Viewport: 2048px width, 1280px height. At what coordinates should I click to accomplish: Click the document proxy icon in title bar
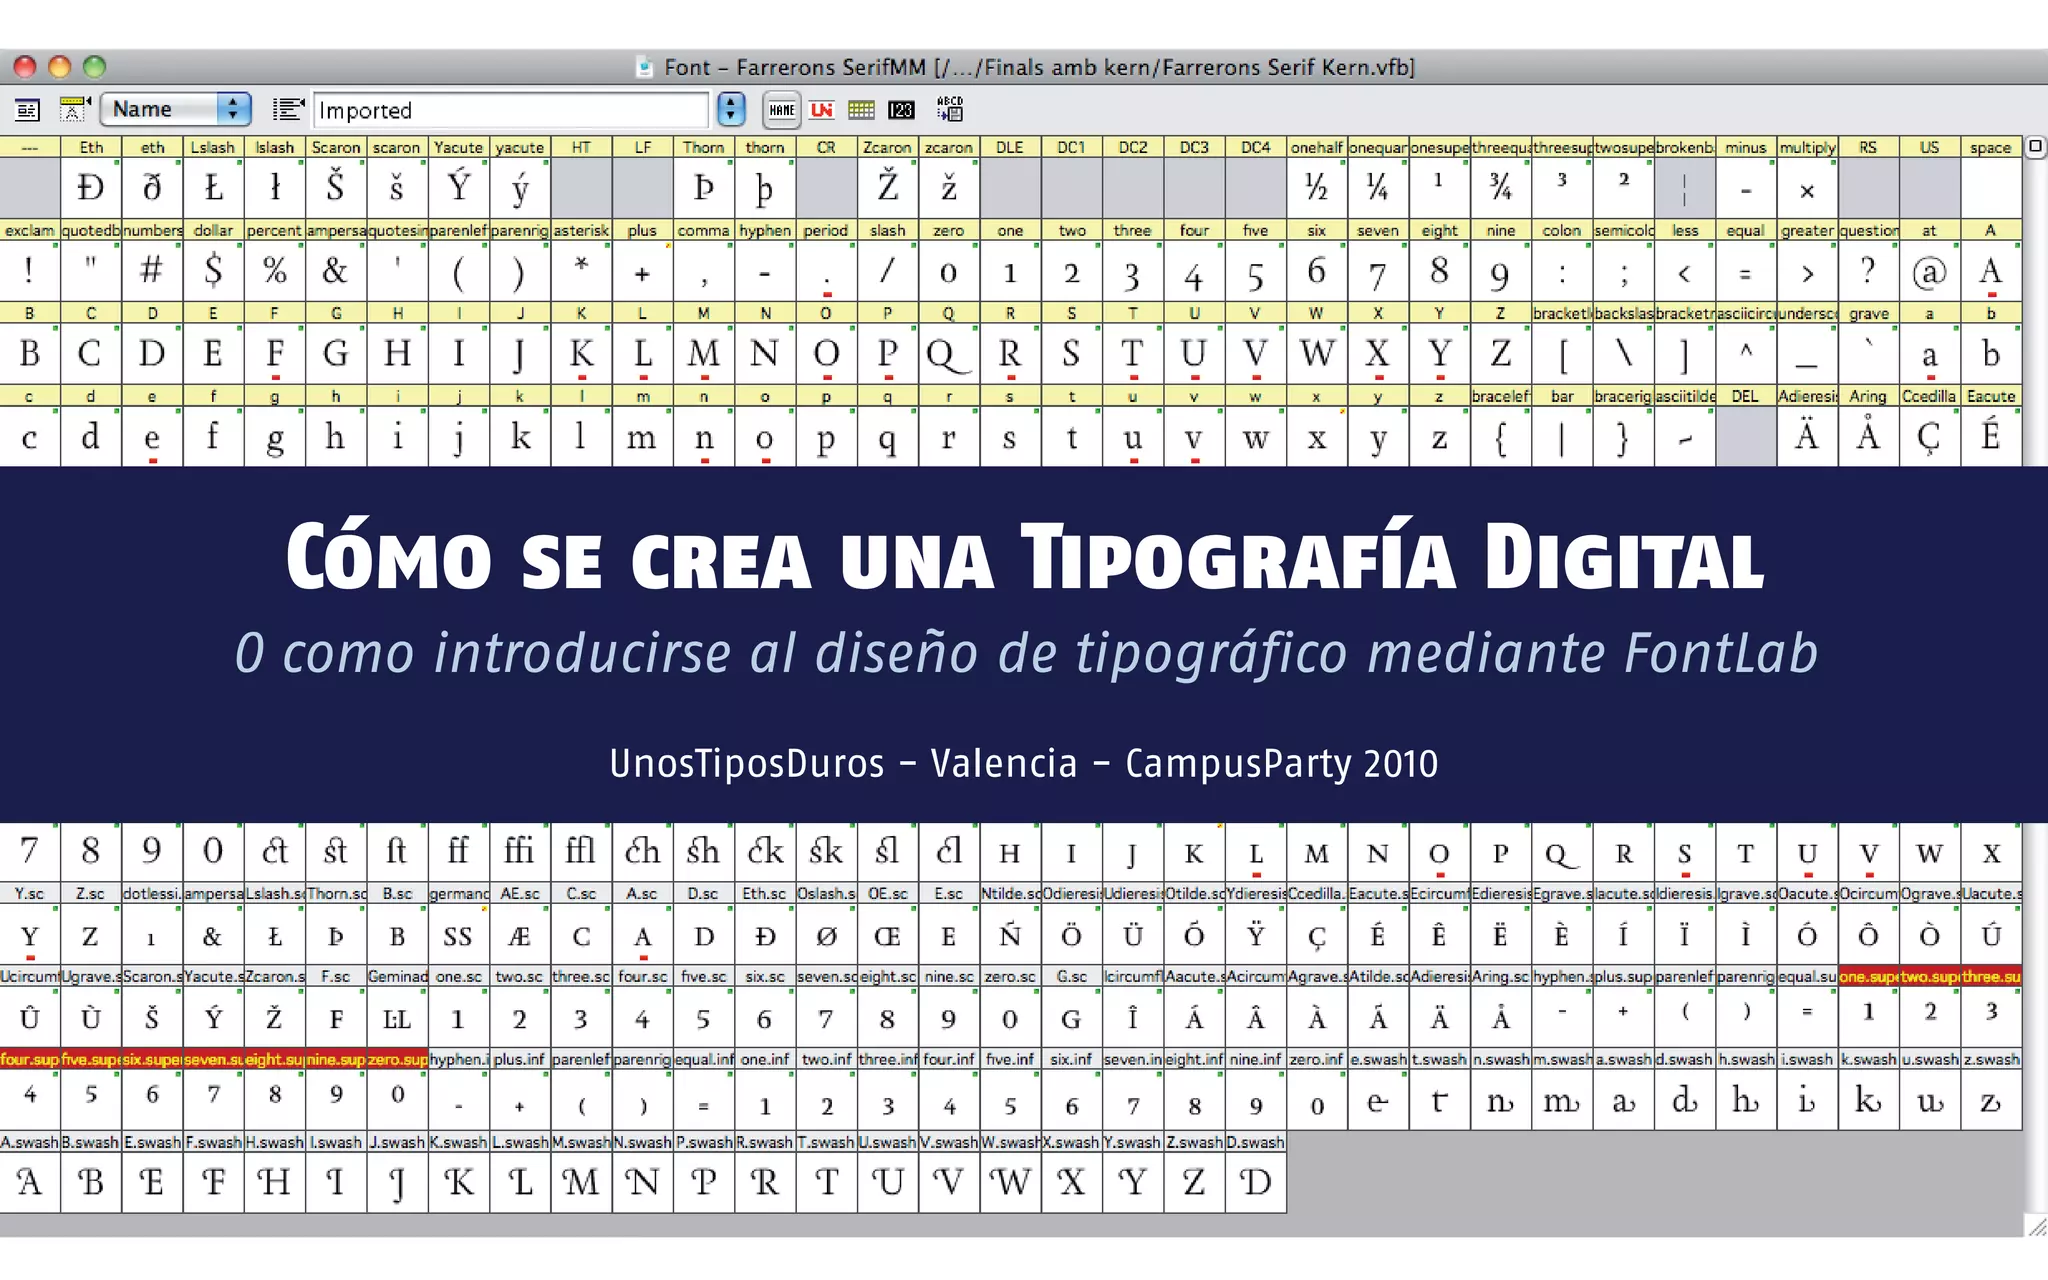[645, 67]
